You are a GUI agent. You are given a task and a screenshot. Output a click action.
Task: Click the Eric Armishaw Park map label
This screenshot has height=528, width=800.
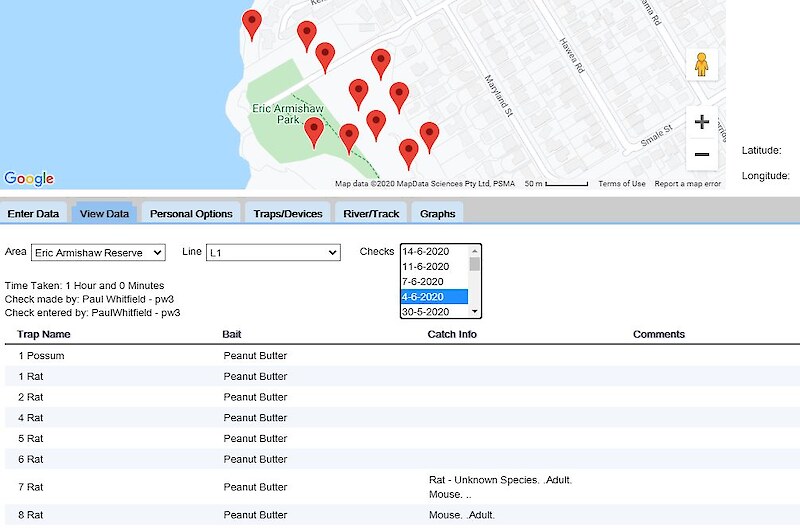coord(288,114)
